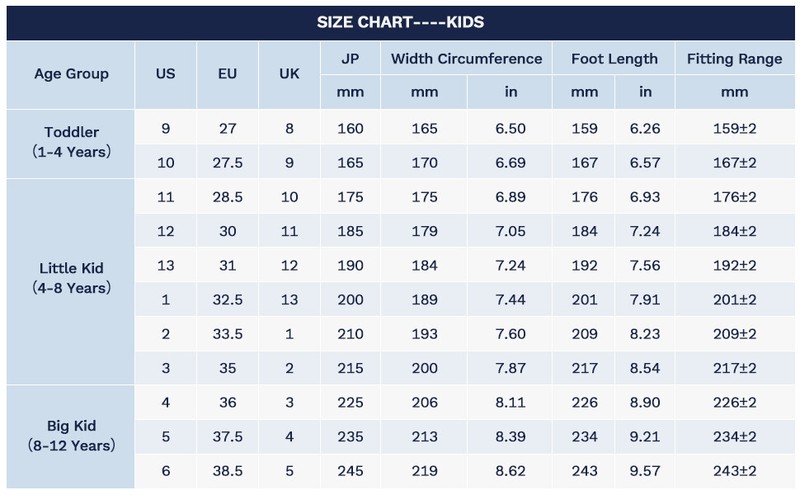The image size is (800, 495).
Task: Select the EU size 38.5 cell
Action: (x=228, y=470)
